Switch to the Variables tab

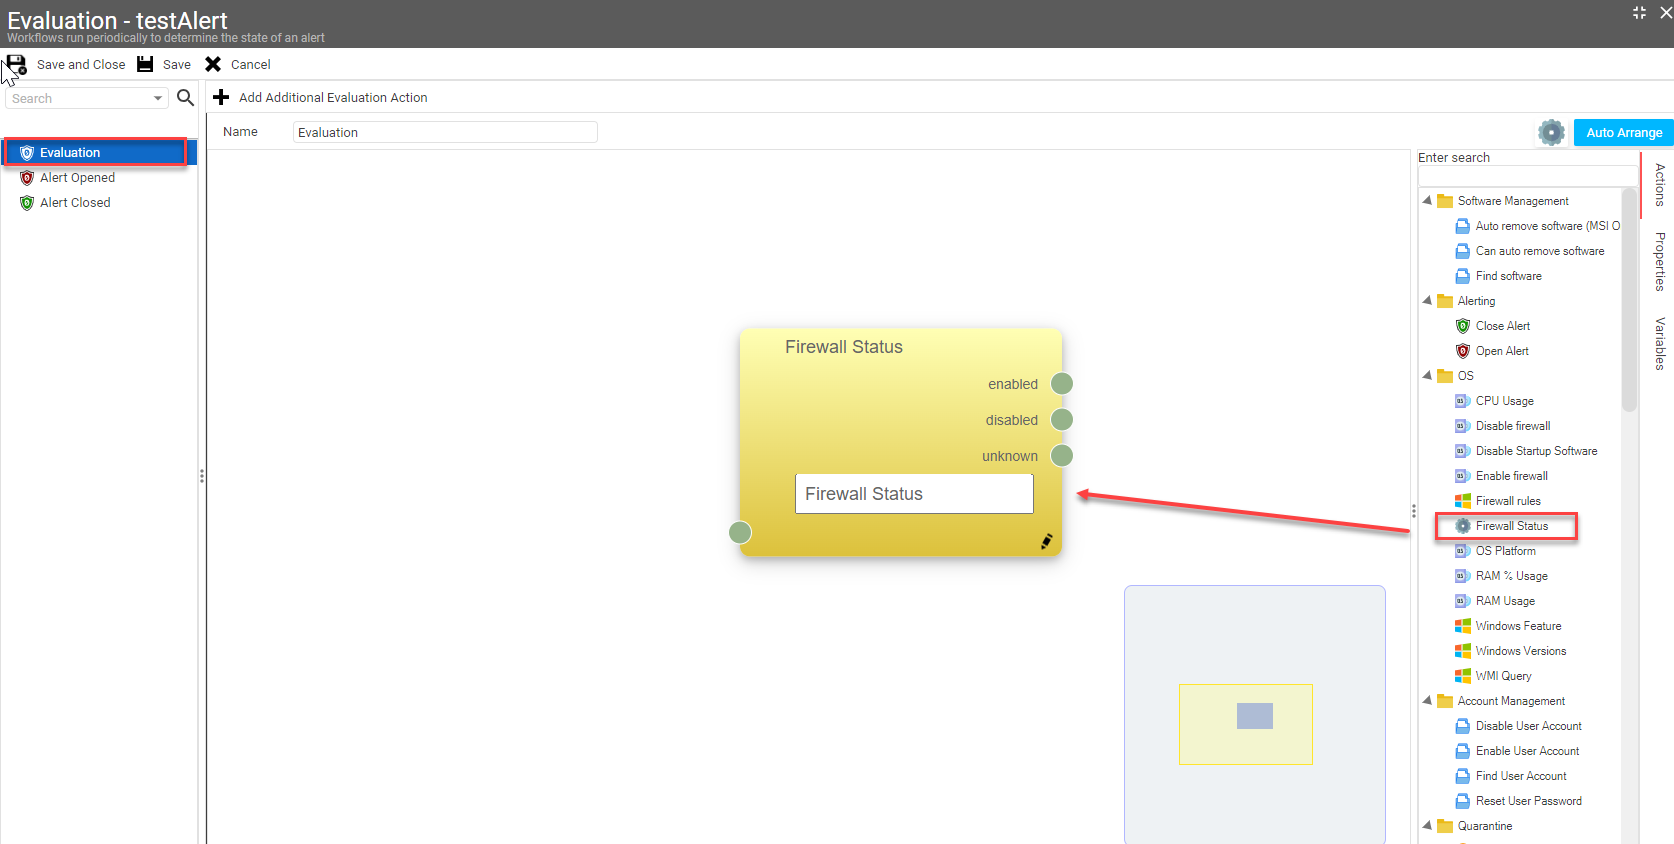[1660, 343]
